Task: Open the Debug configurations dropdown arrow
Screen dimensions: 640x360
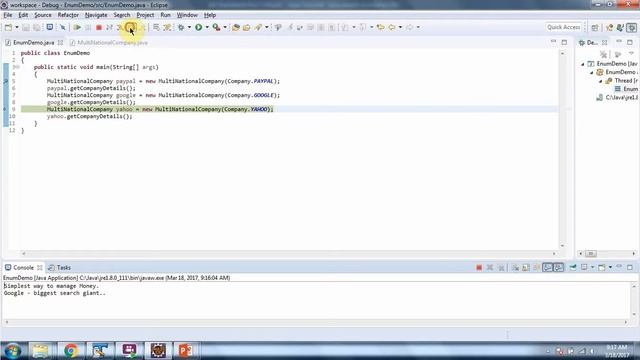Action: point(189,27)
